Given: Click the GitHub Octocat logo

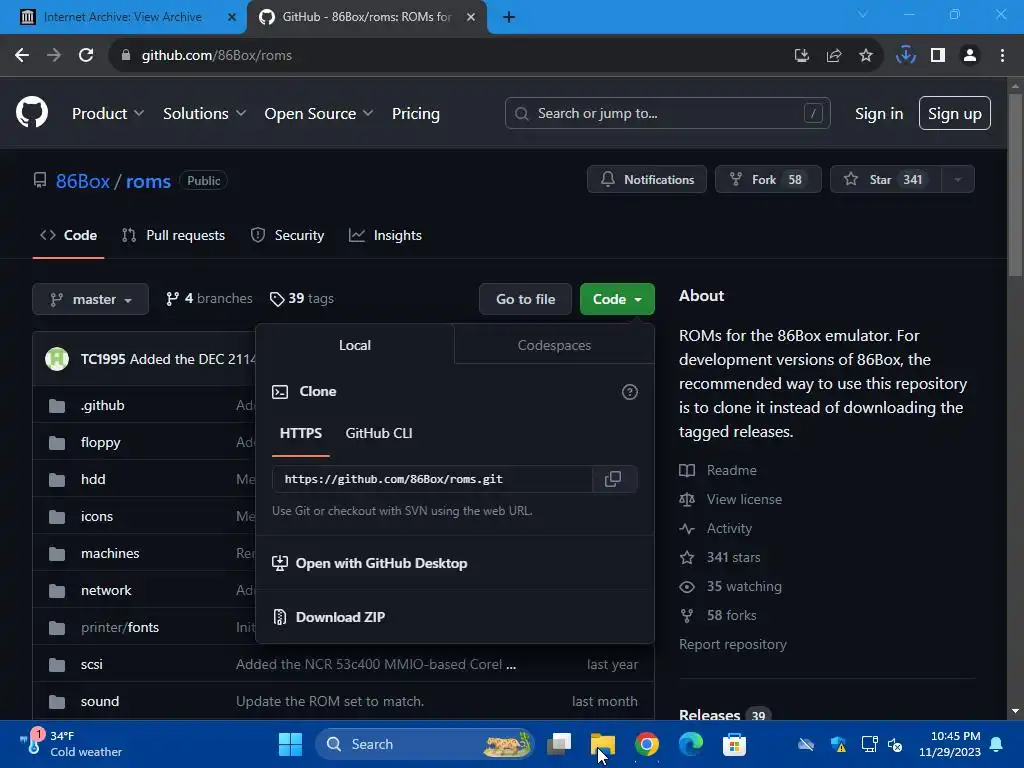Looking at the screenshot, I should click(32, 112).
